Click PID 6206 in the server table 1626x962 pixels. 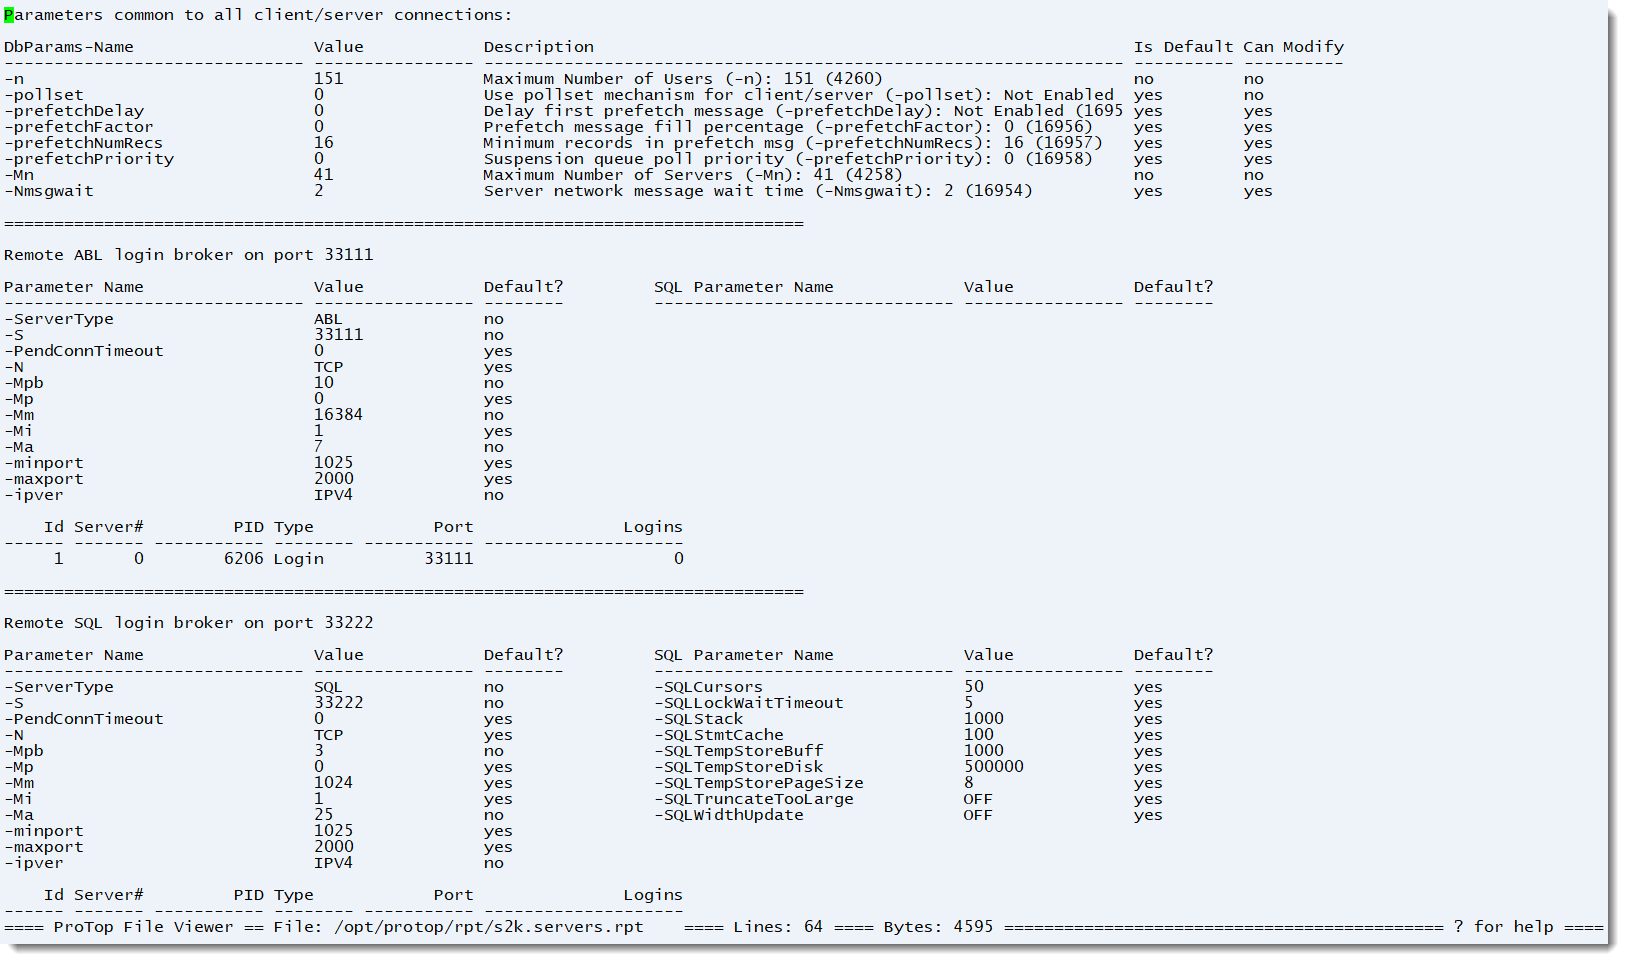pyautogui.click(x=243, y=559)
